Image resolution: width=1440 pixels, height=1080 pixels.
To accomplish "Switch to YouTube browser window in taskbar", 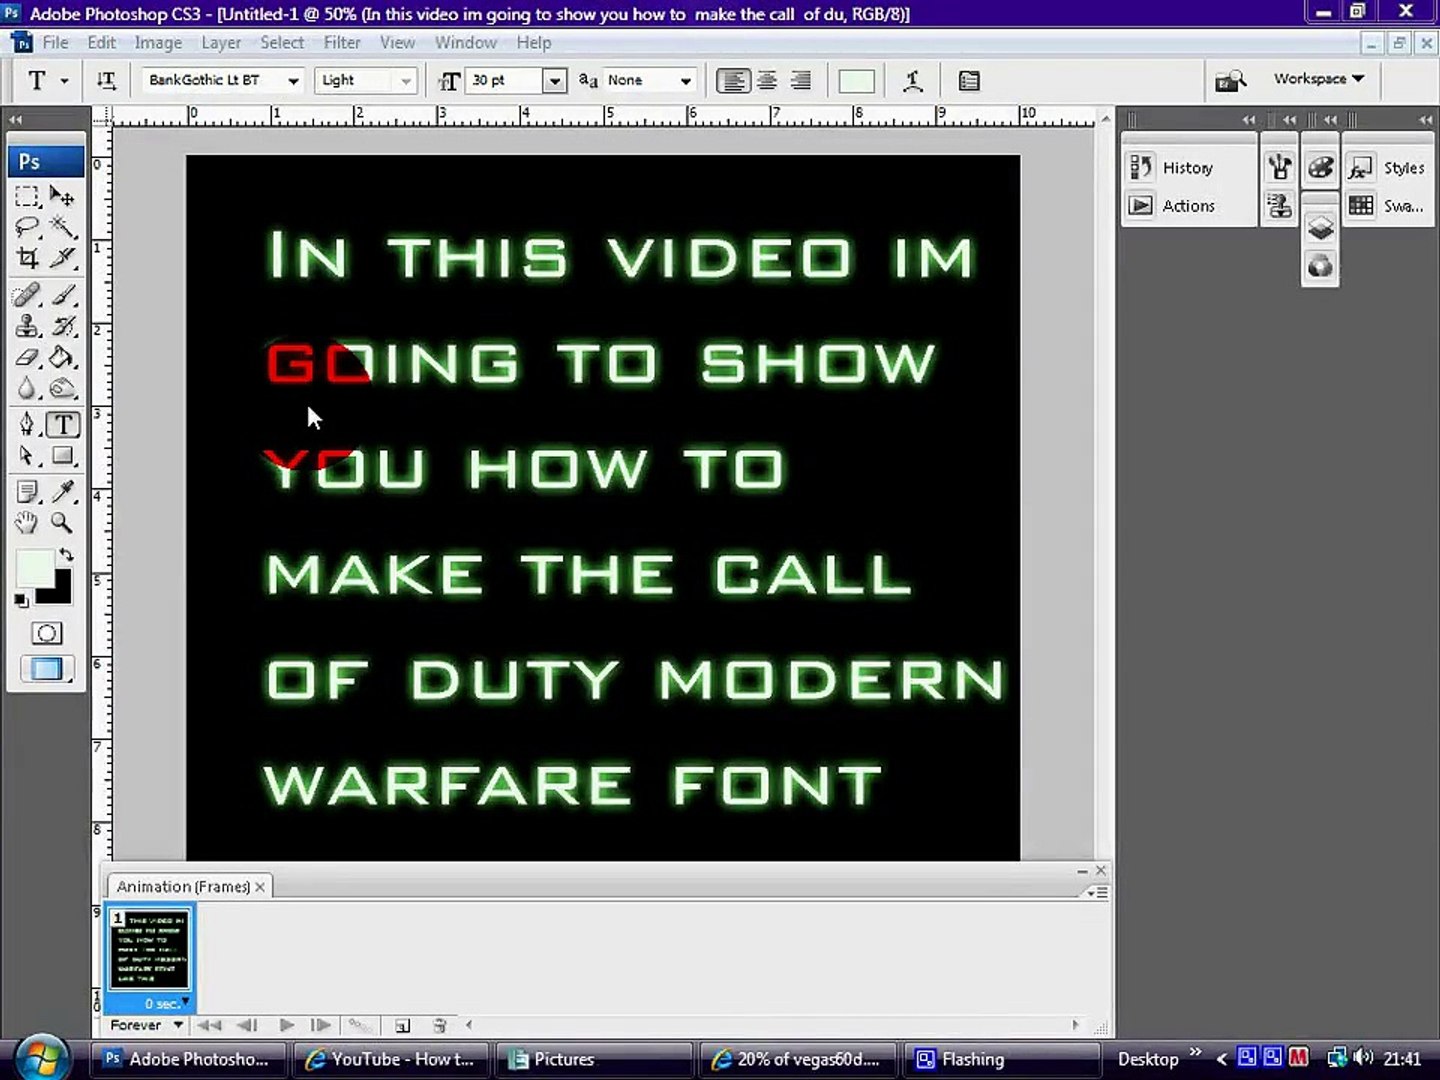I will [392, 1059].
